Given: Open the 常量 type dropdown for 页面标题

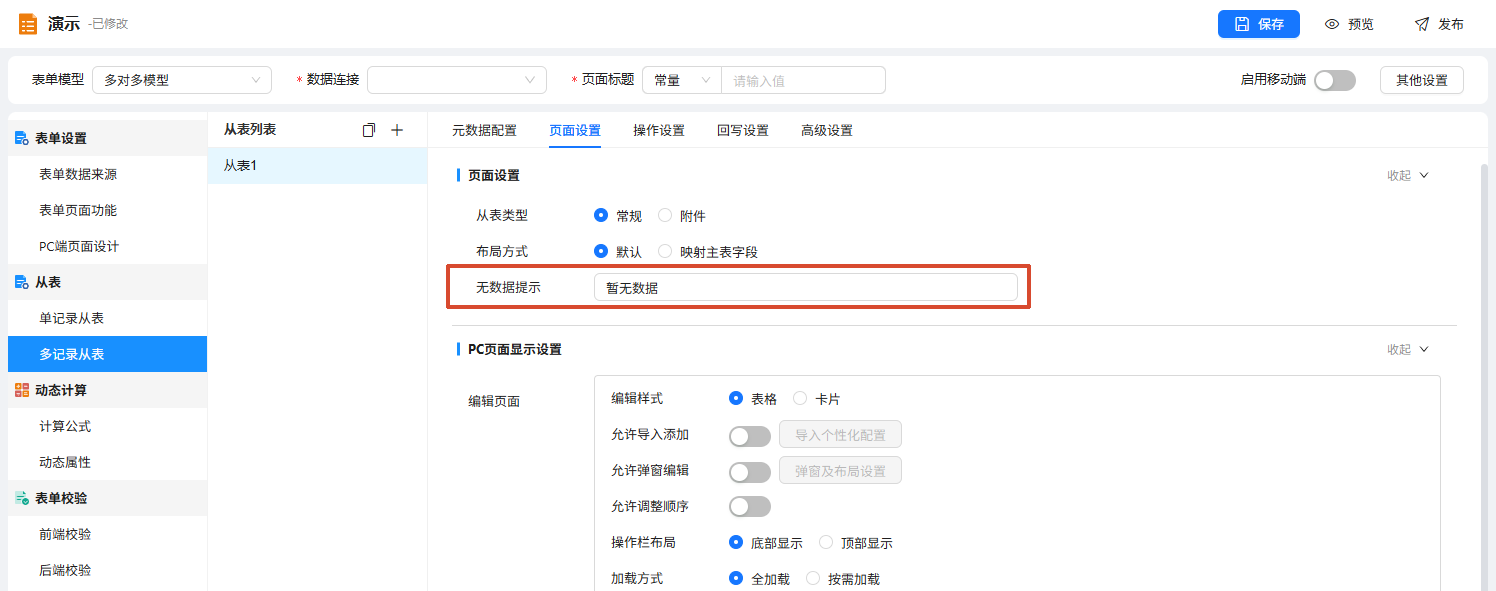Looking at the screenshot, I should point(682,80).
